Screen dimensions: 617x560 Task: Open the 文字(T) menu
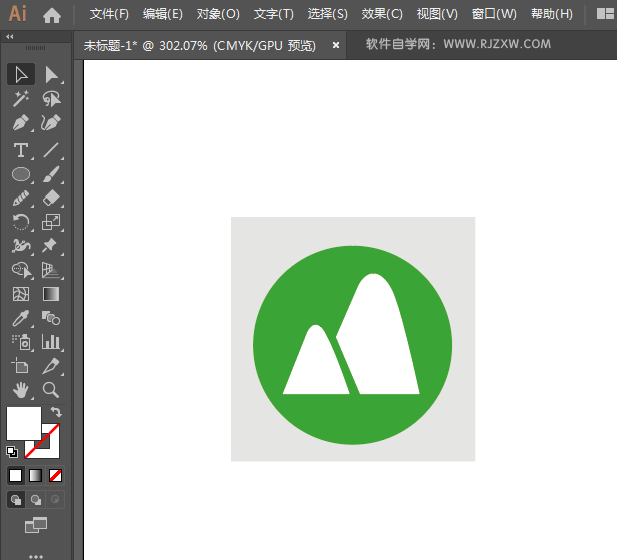(273, 14)
